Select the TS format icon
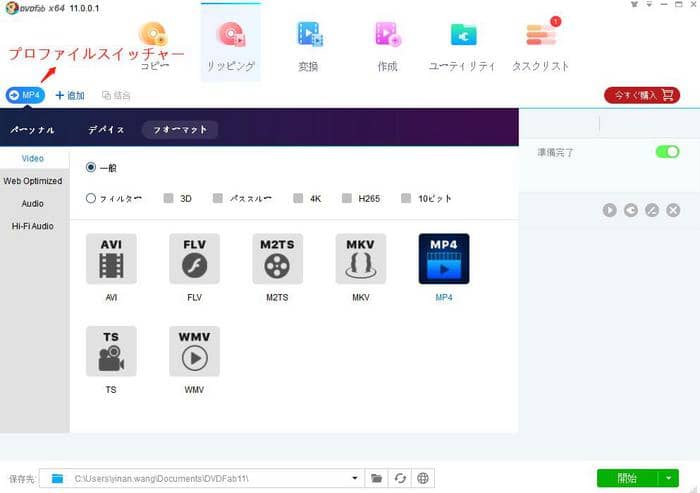Screen dimensions: 700x493 111,351
